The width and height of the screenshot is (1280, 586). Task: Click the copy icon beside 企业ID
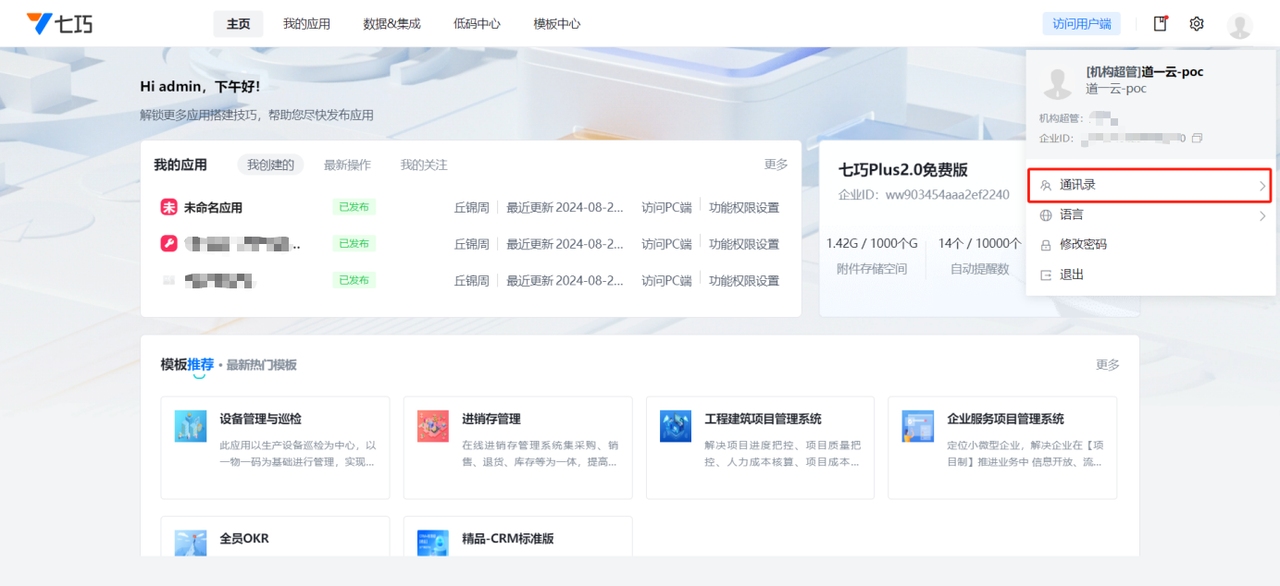coord(1197,138)
